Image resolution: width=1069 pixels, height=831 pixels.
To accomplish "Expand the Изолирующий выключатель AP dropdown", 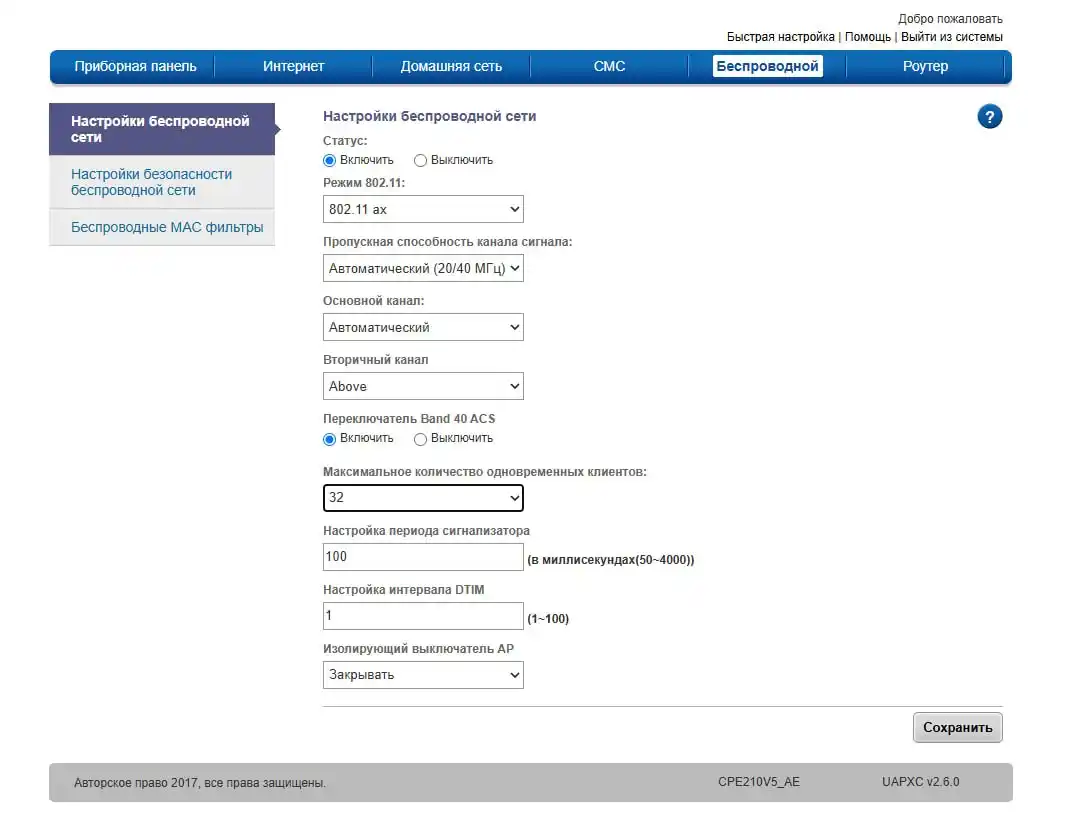I will click(x=423, y=675).
